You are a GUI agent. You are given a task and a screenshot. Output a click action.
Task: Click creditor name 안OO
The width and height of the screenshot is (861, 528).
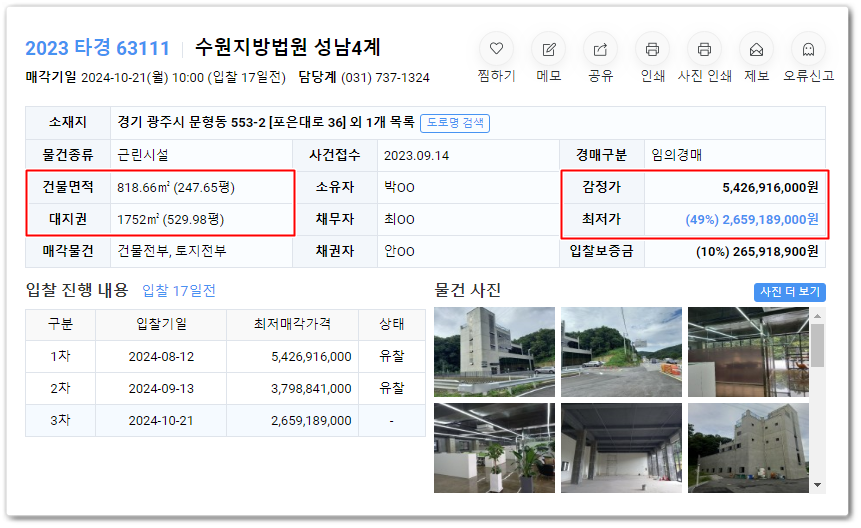[x=399, y=251]
